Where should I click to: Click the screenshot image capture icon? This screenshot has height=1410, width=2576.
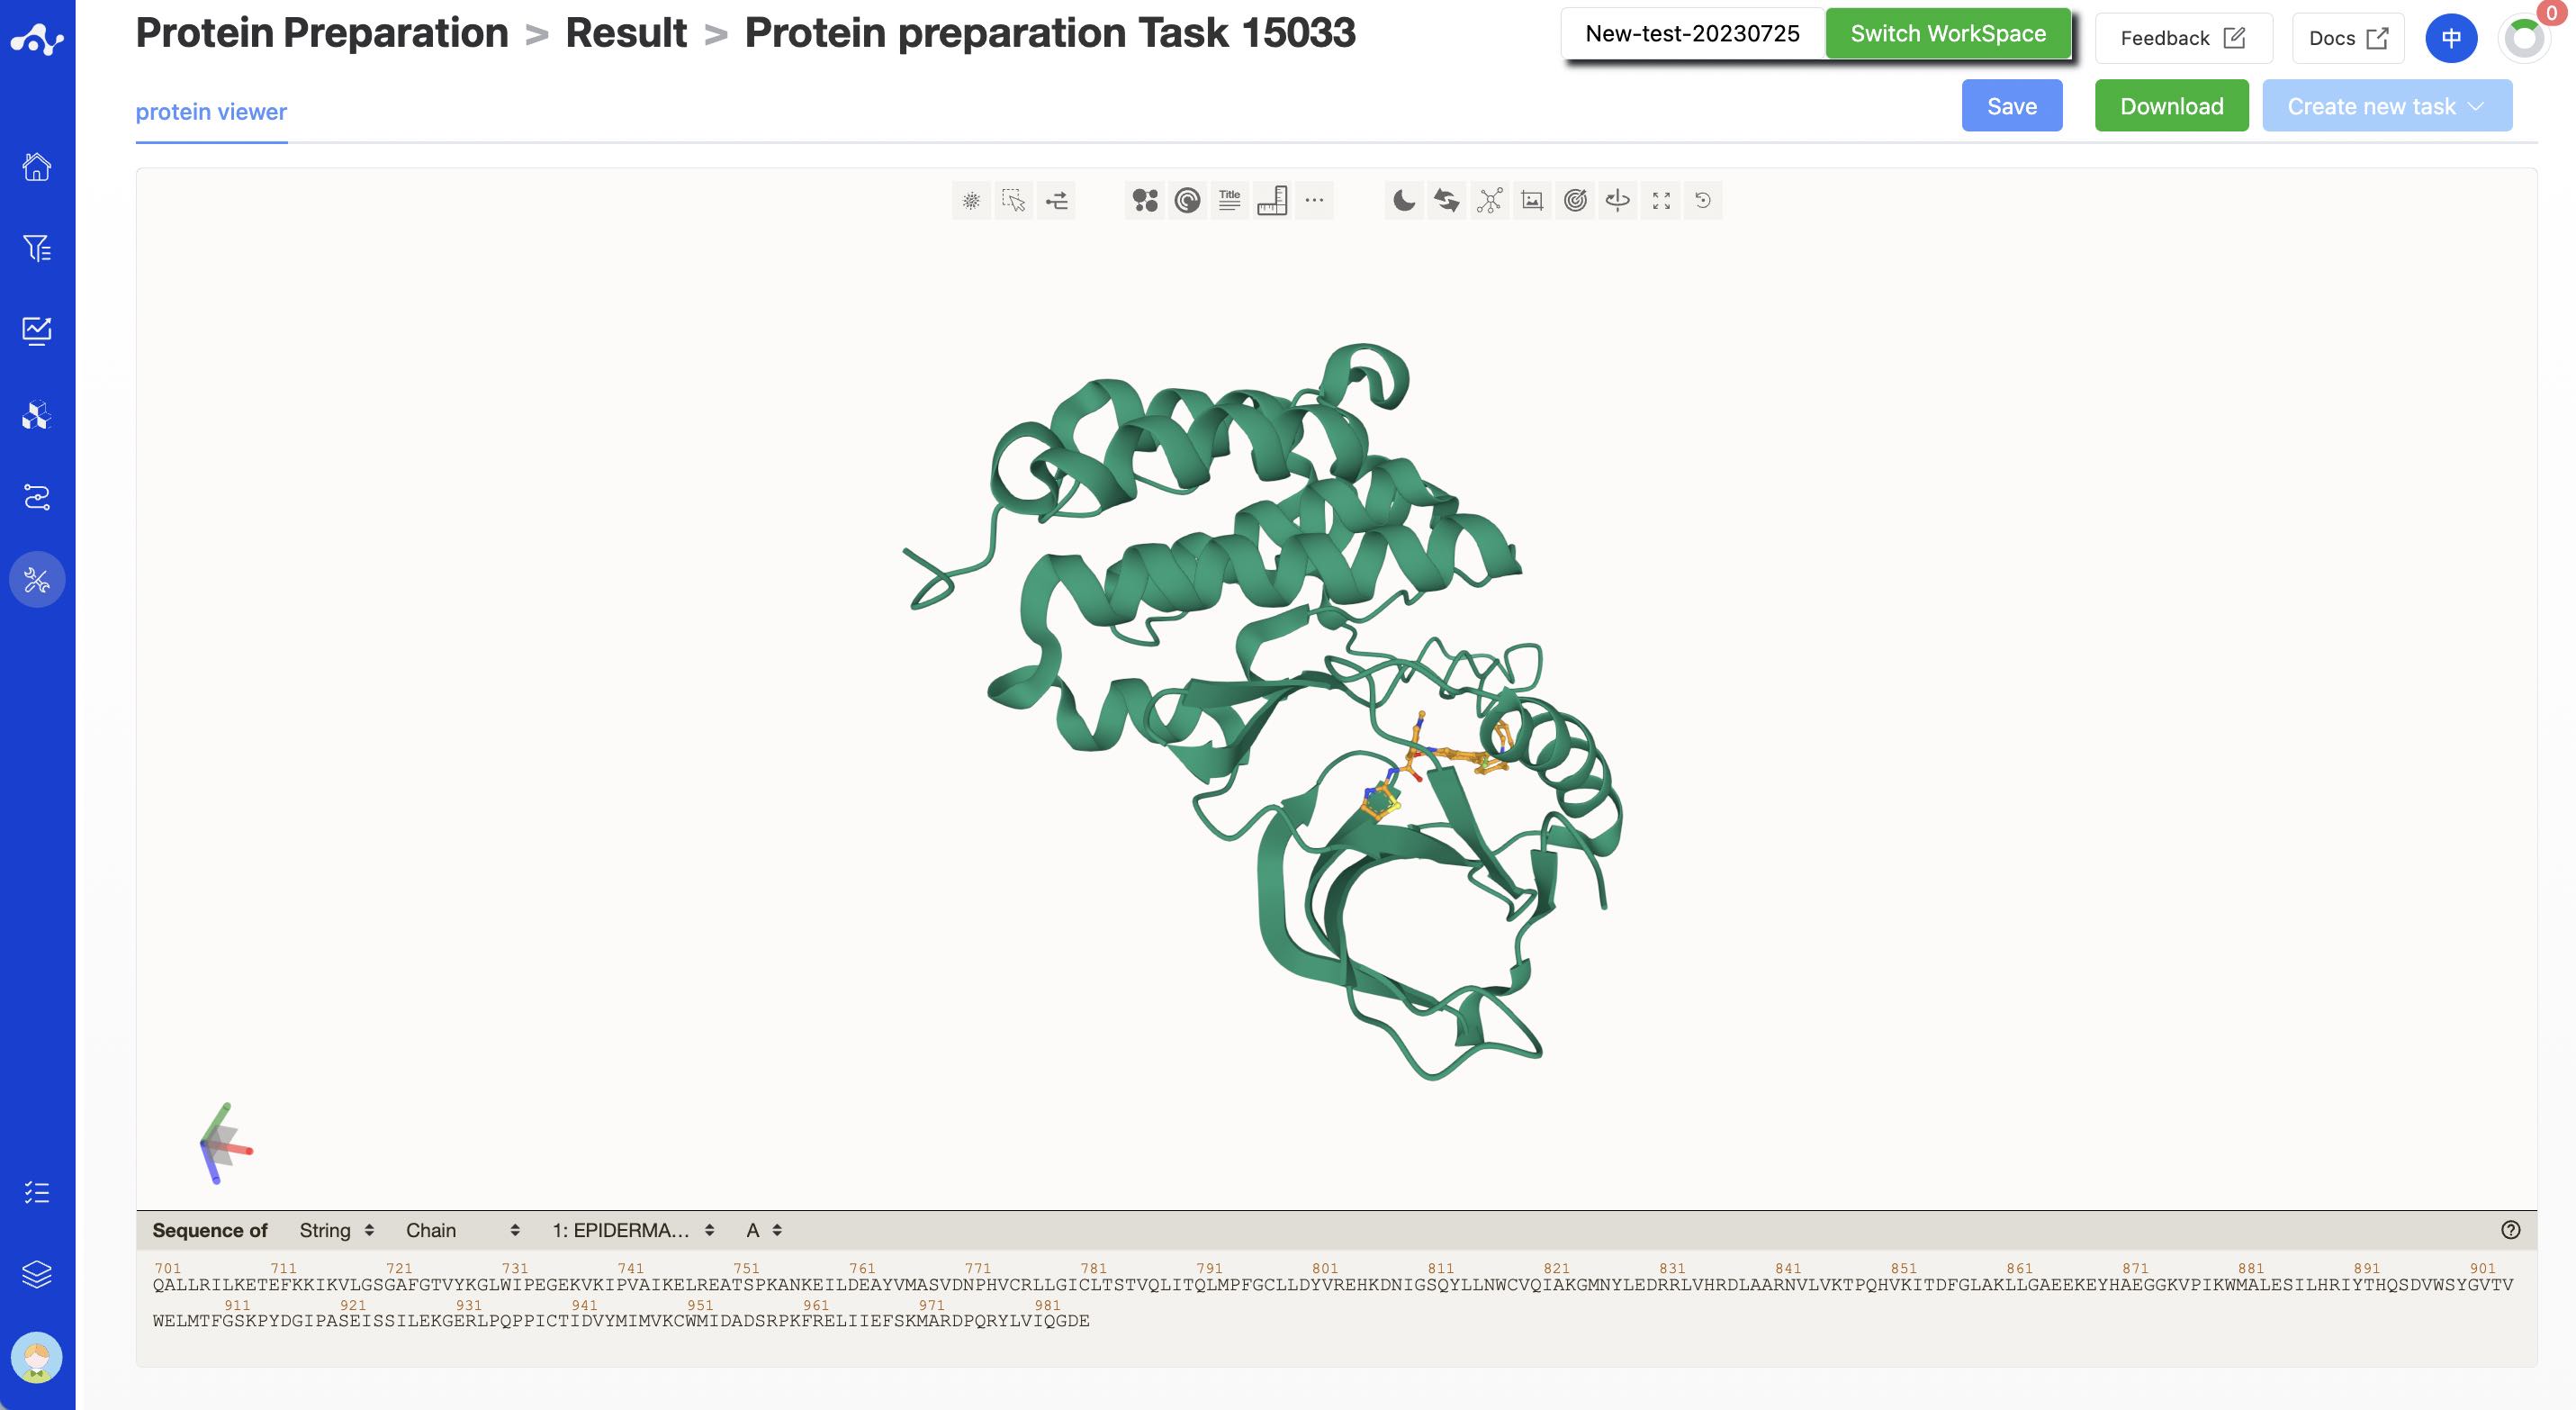pyautogui.click(x=1532, y=201)
